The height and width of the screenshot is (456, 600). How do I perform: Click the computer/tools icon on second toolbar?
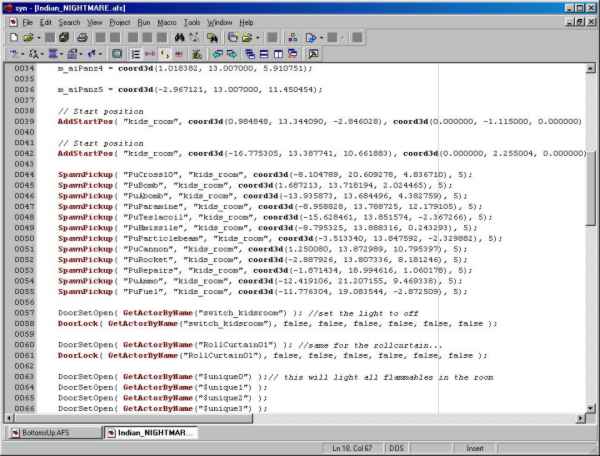pyautogui.click(x=72, y=54)
